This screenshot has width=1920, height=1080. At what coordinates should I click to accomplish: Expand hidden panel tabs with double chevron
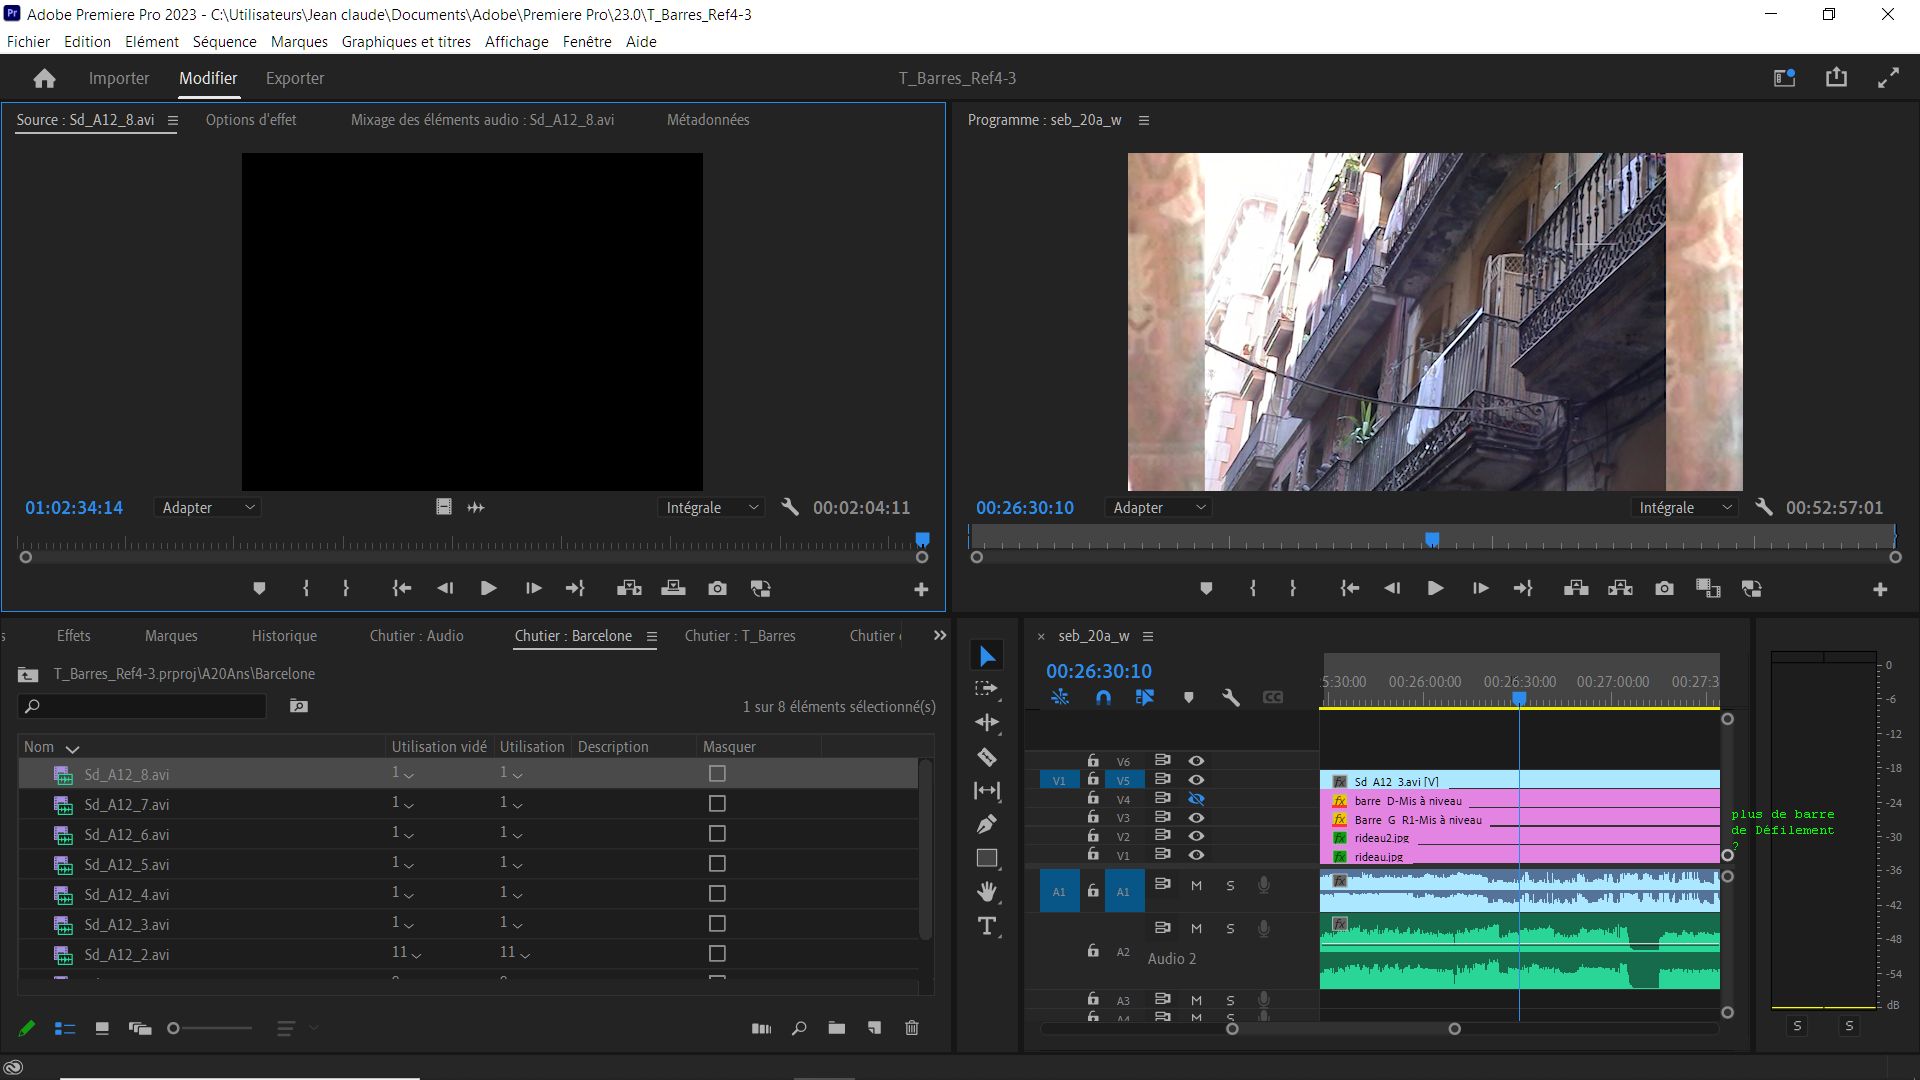(x=939, y=636)
